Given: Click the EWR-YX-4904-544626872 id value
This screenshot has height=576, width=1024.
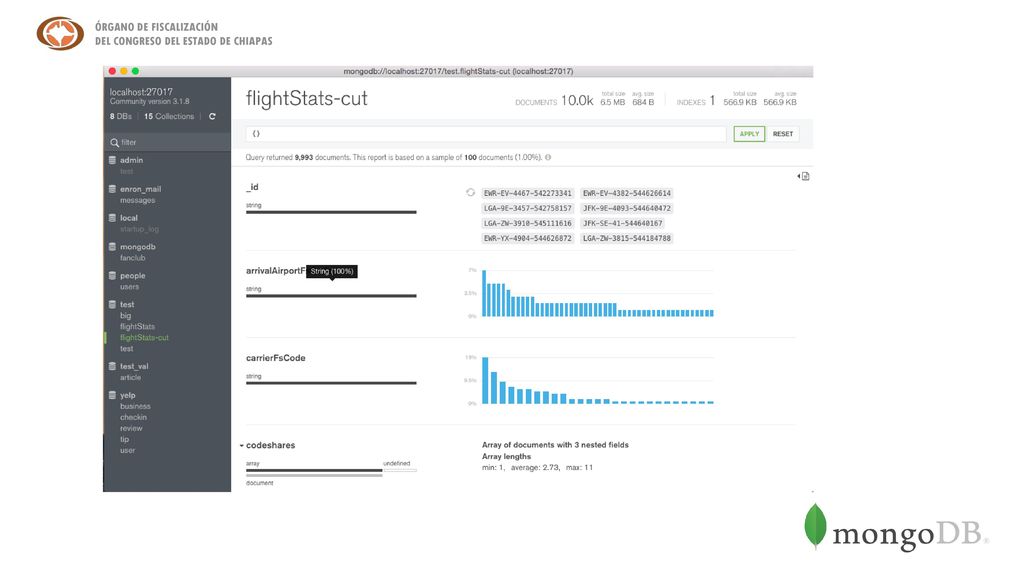Looking at the screenshot, I should point(528,238).
